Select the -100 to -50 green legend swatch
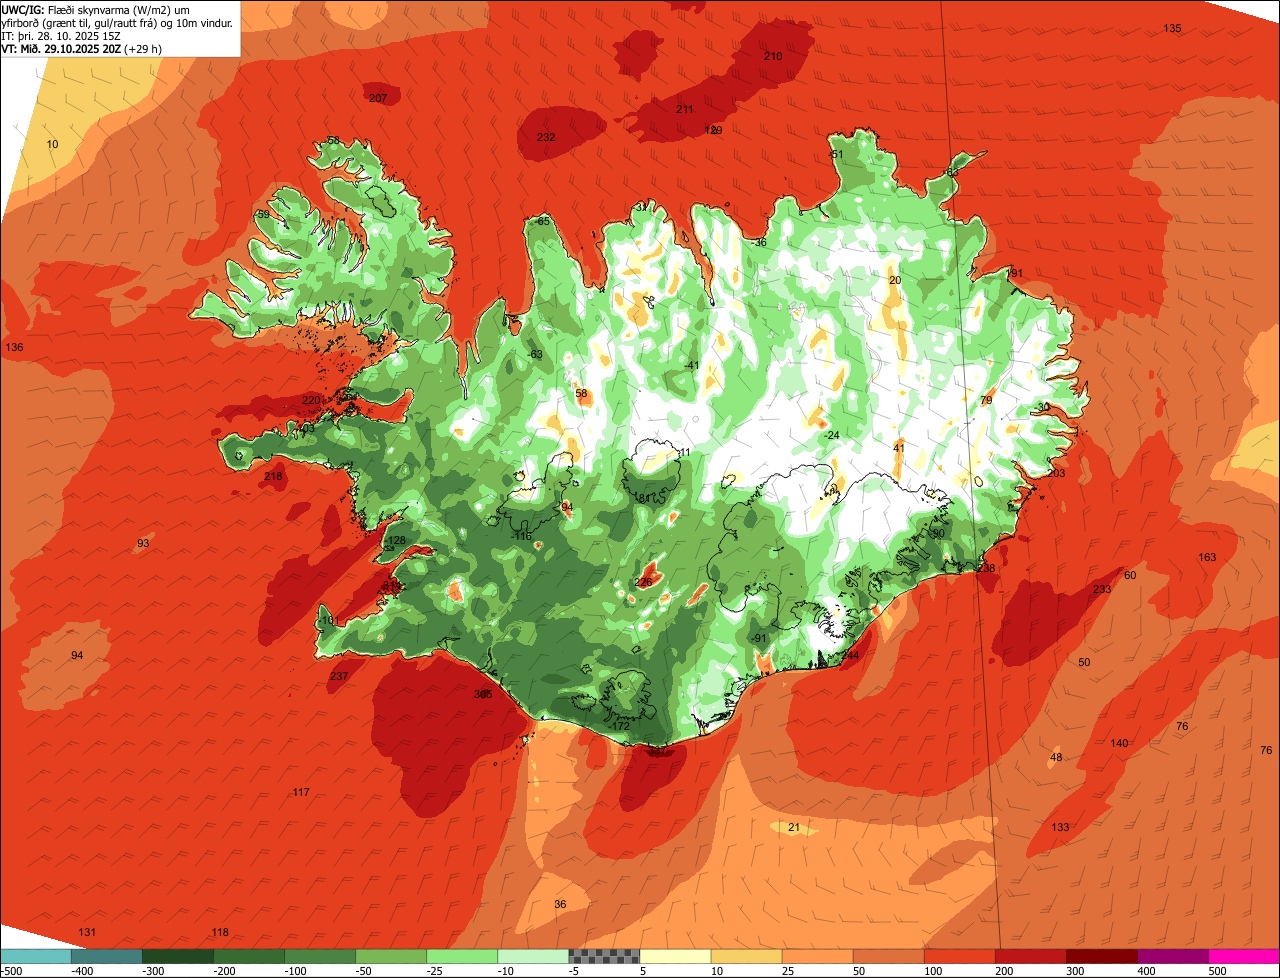 (x=320, y=956)
